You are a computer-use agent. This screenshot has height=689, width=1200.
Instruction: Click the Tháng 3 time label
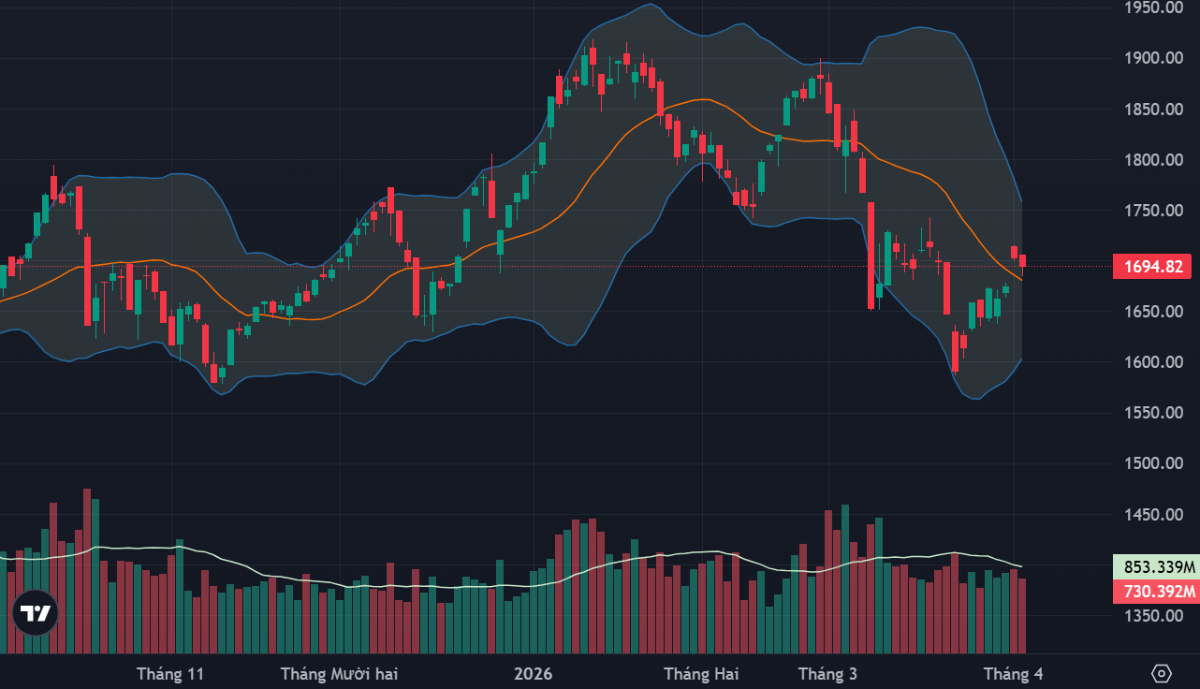tap(827, 674)
